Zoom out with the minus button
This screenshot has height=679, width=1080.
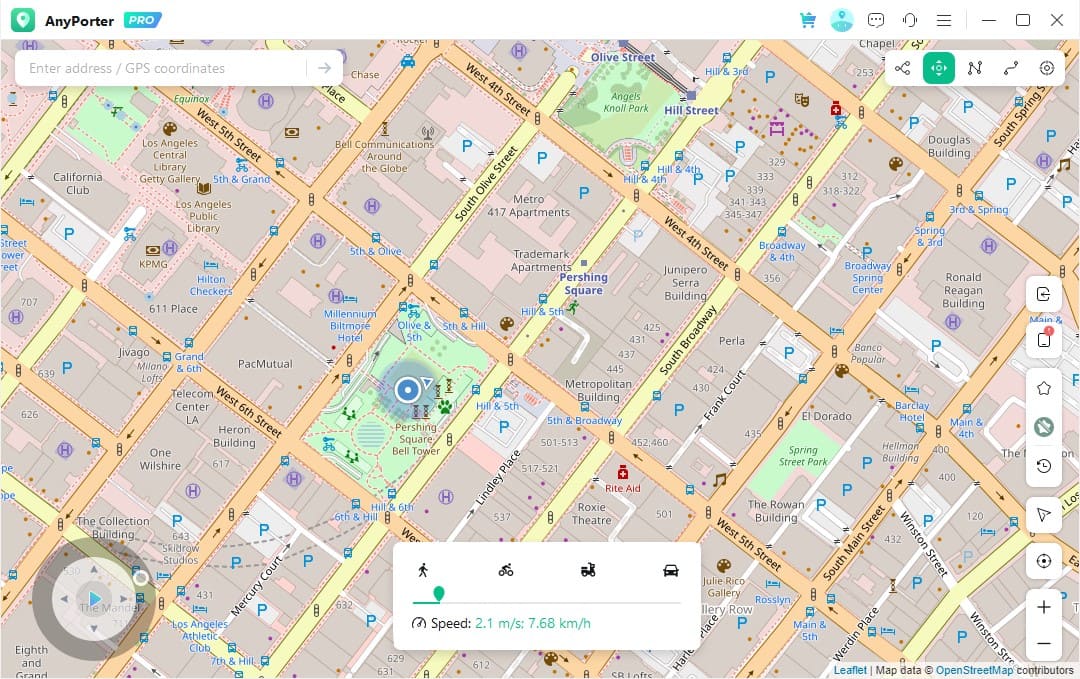click(x=1043, y=644)
